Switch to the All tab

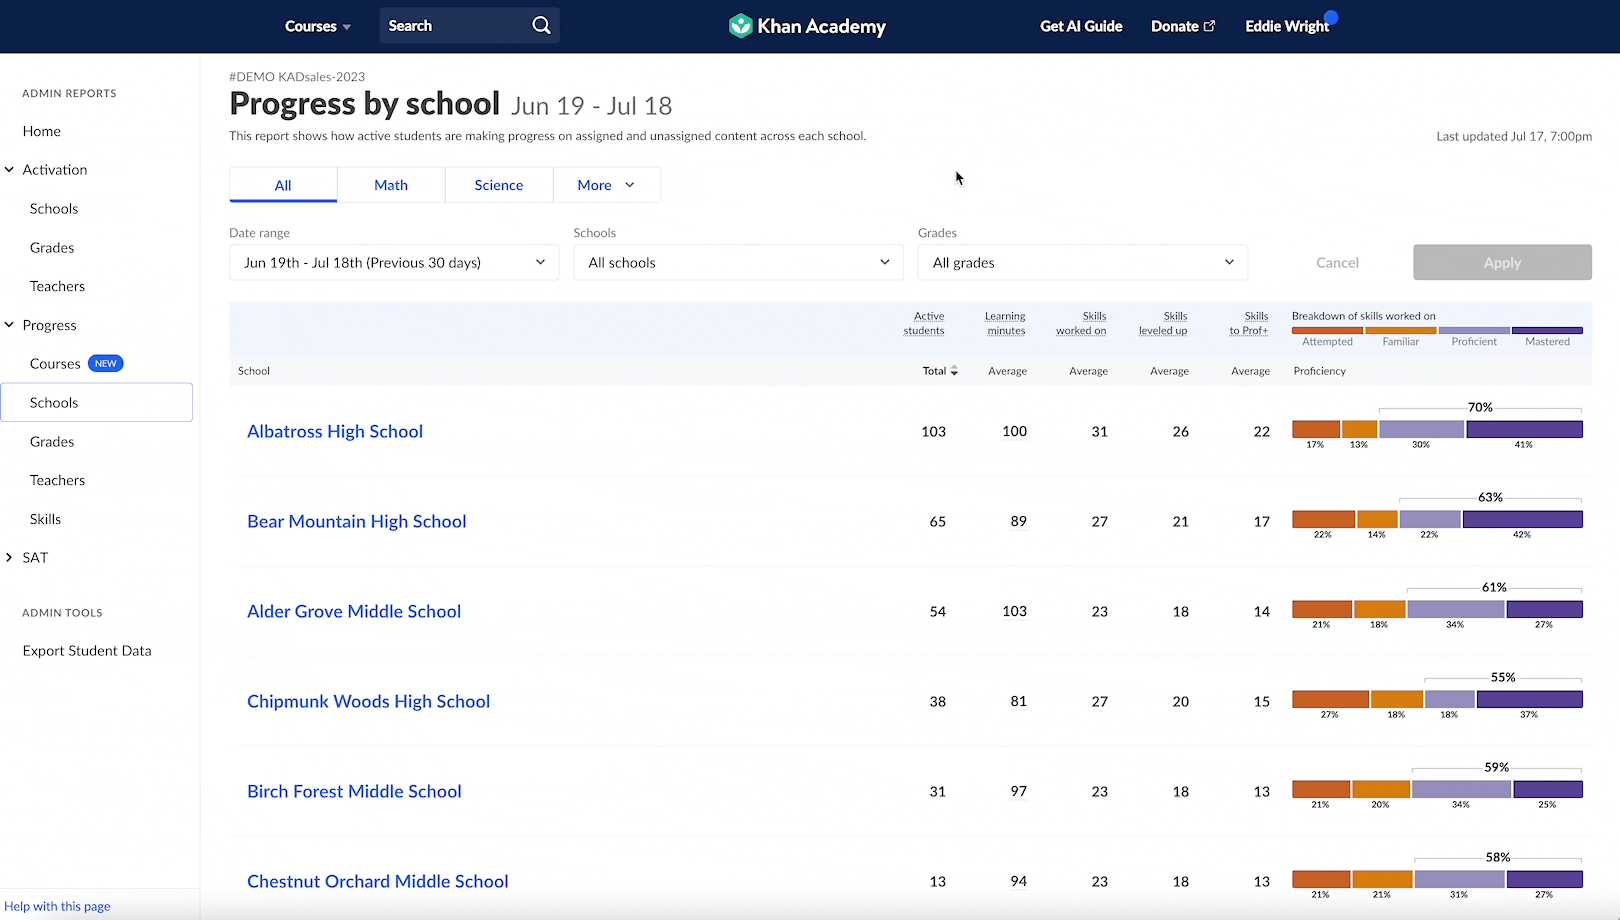283,185
